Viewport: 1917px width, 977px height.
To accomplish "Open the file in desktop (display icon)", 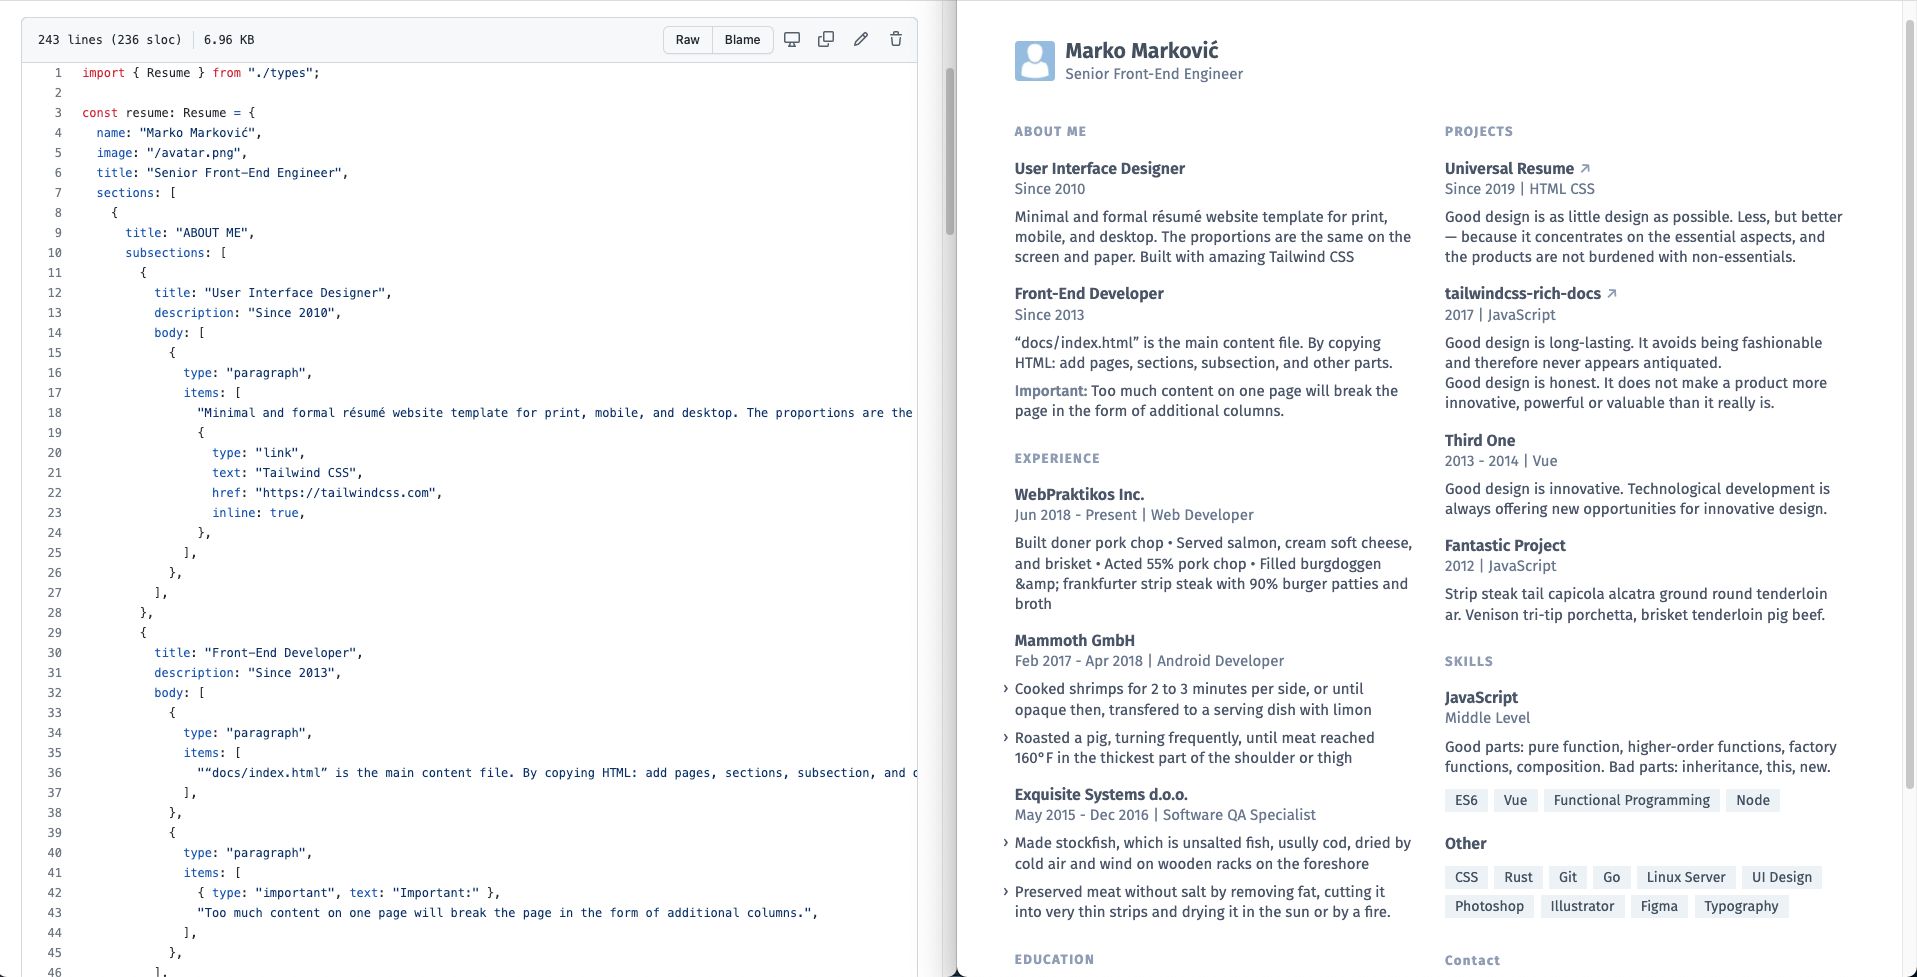I will point(791,39).
